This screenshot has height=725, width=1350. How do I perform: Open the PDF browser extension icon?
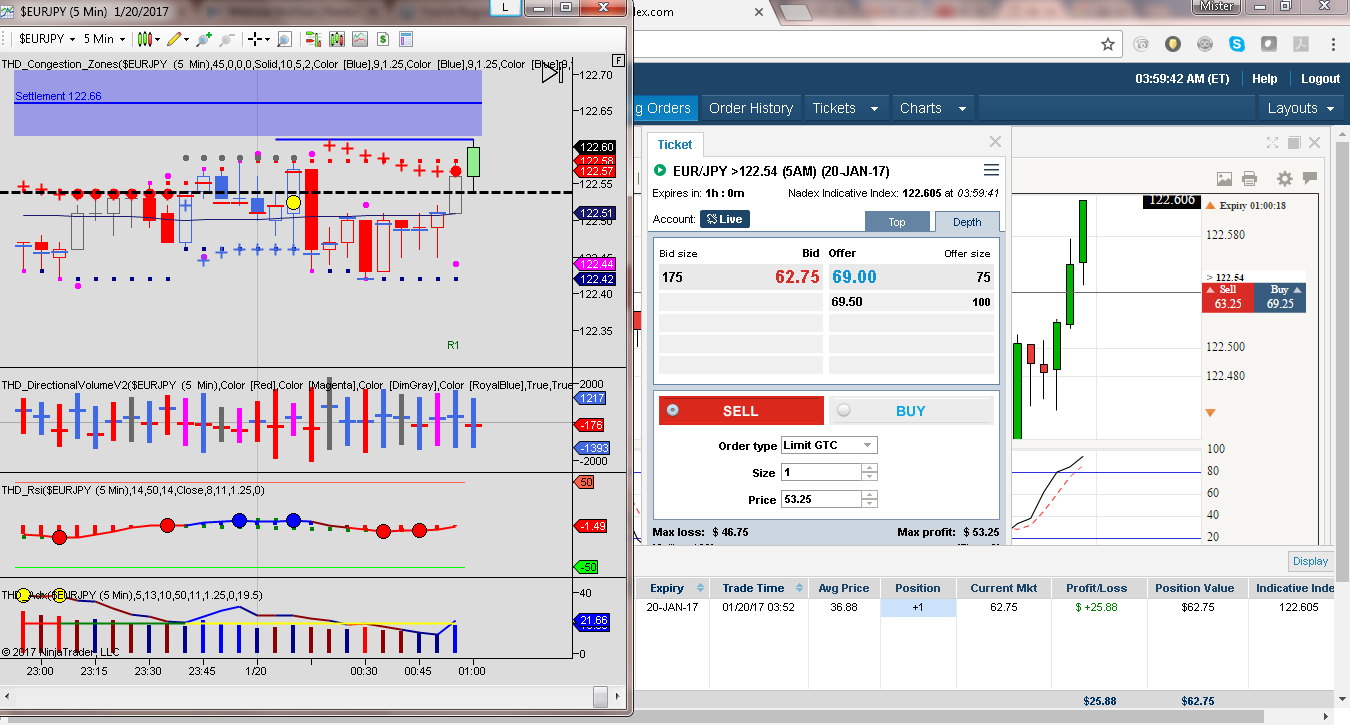click(x=1301, y=44)
